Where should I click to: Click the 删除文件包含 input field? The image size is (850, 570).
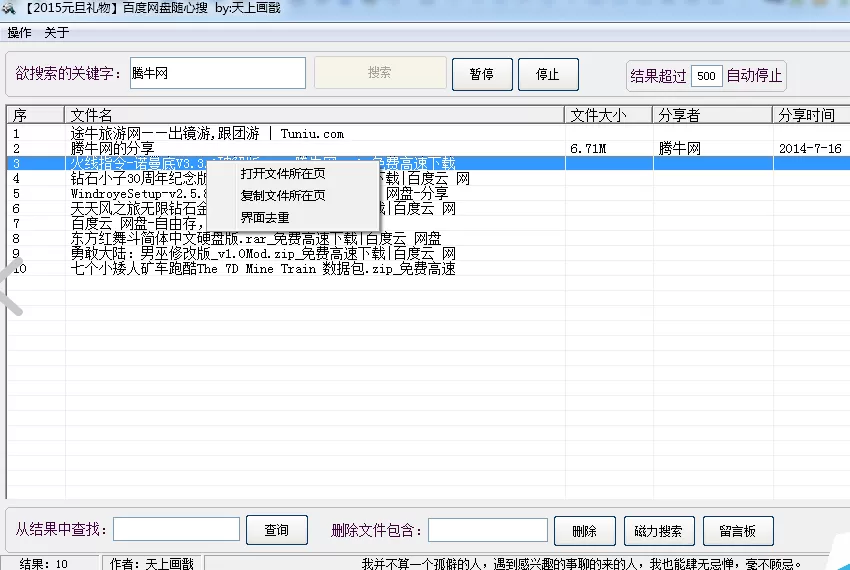pyautogui.click(x=488, y=530)
